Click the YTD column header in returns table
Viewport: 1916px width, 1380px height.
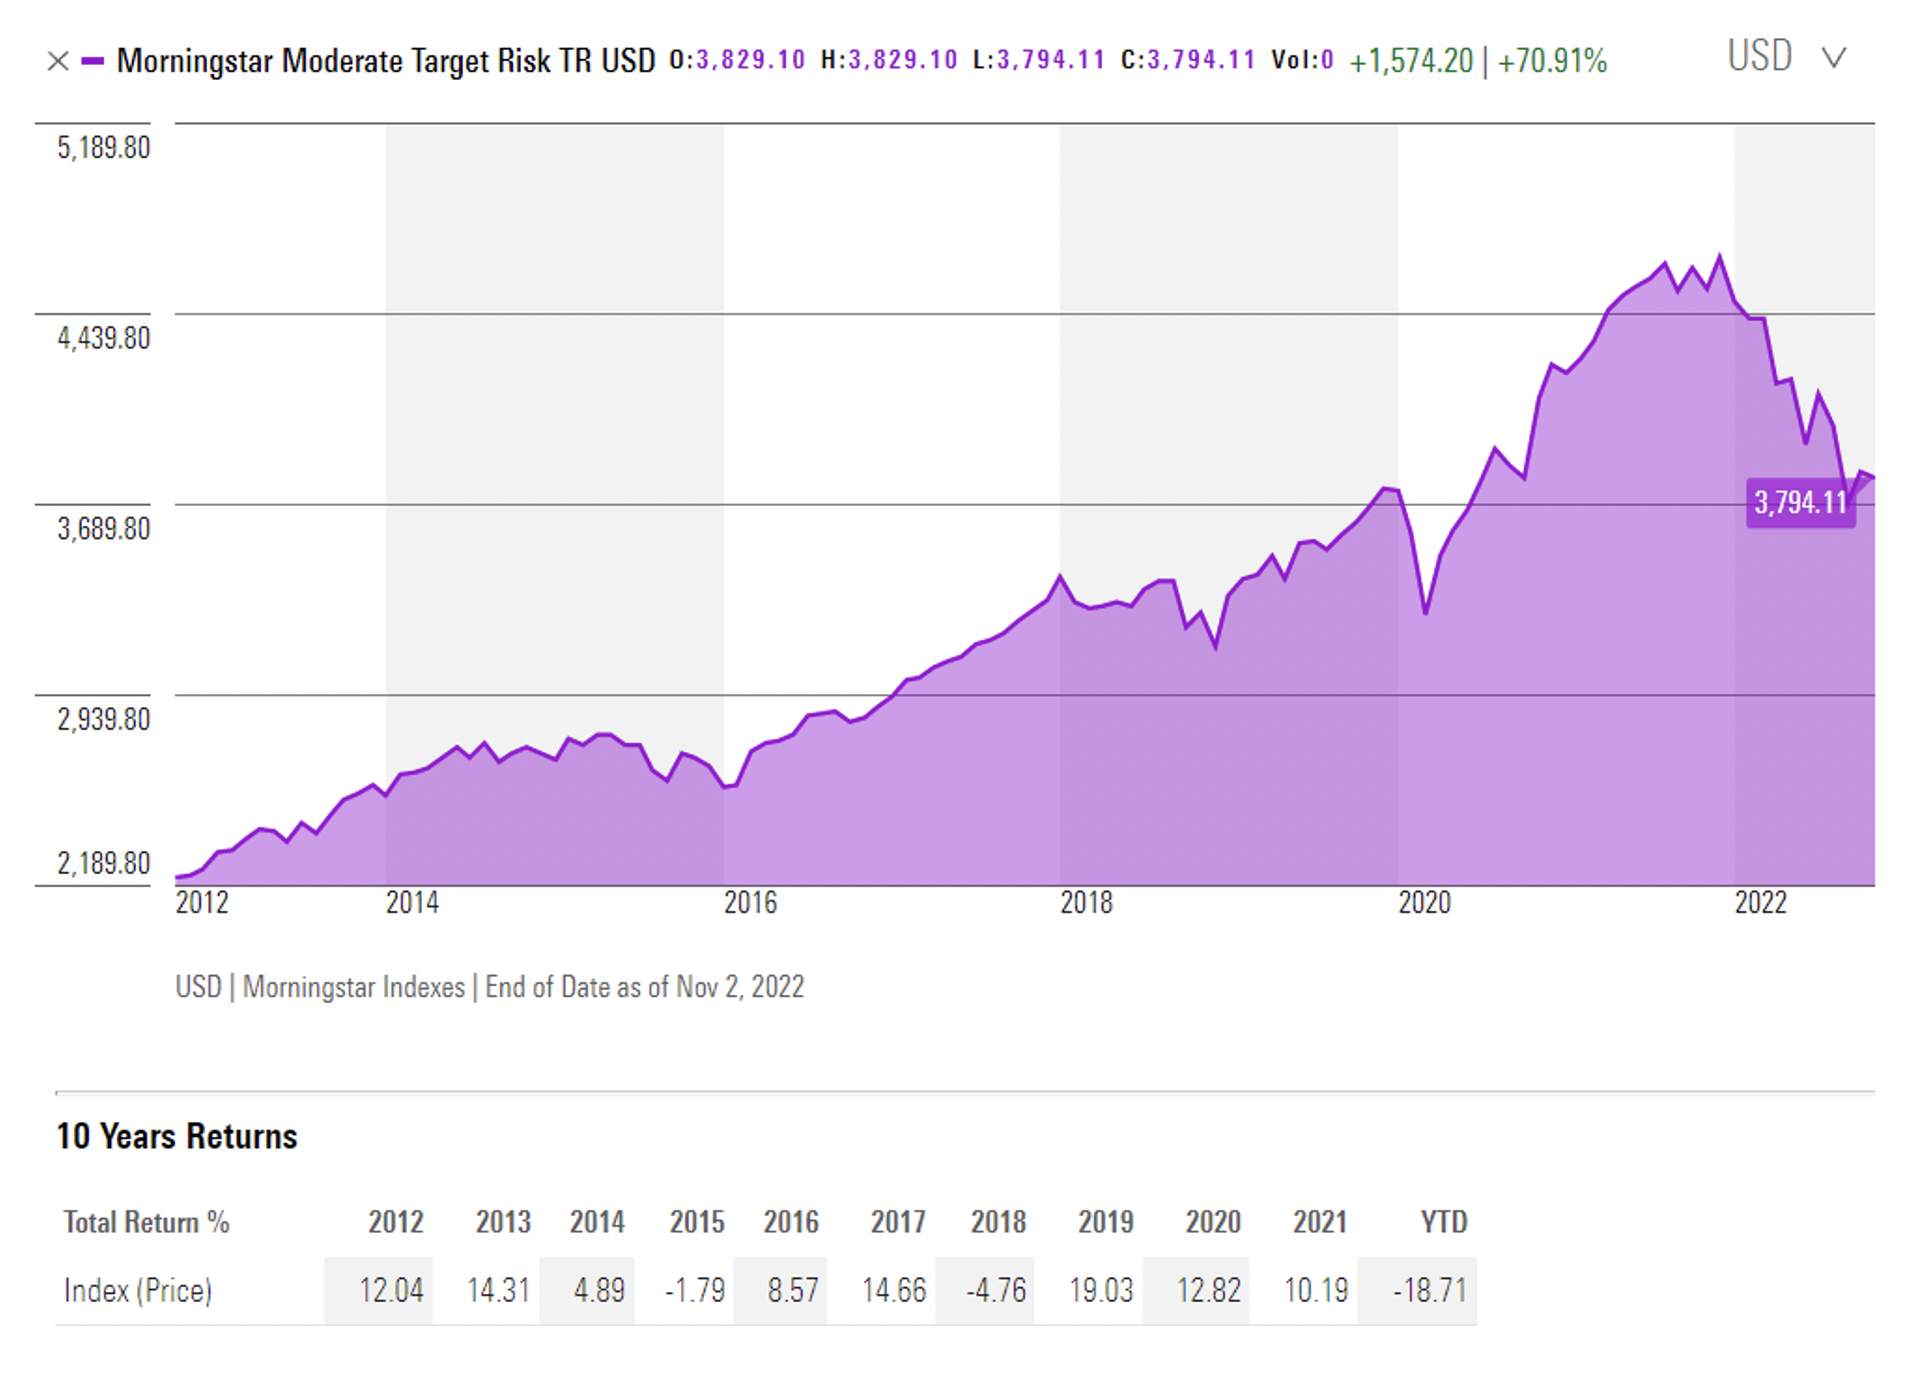point(1443,1222)
